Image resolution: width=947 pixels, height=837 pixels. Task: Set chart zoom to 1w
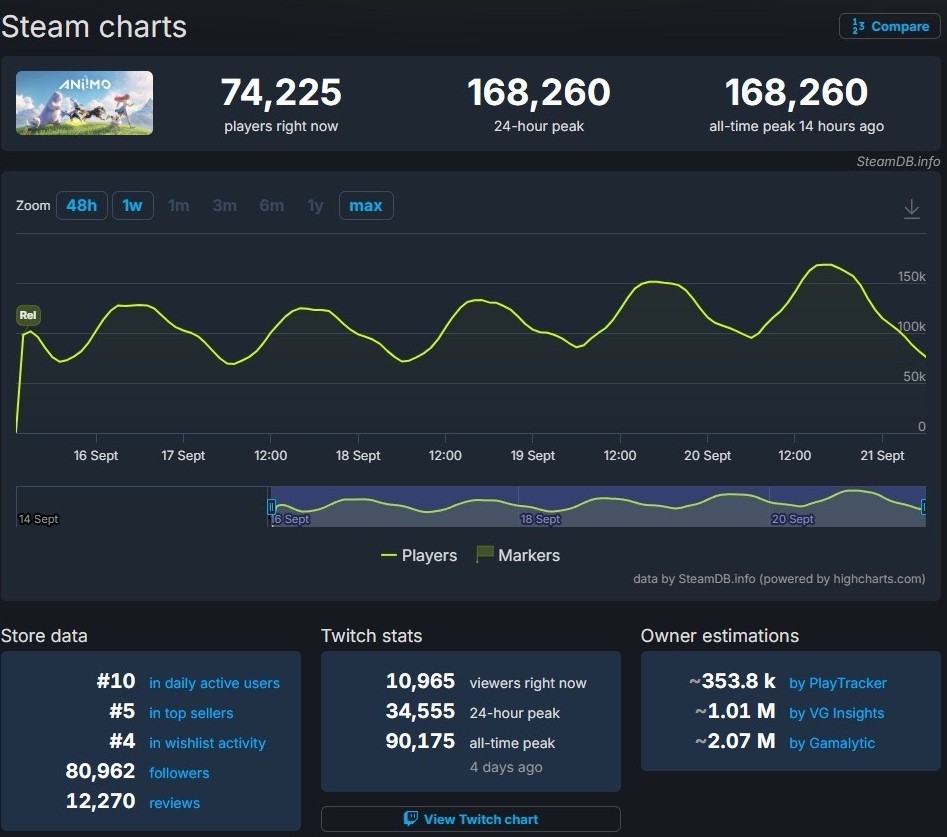pyautogui.click(x=132, y=205)
